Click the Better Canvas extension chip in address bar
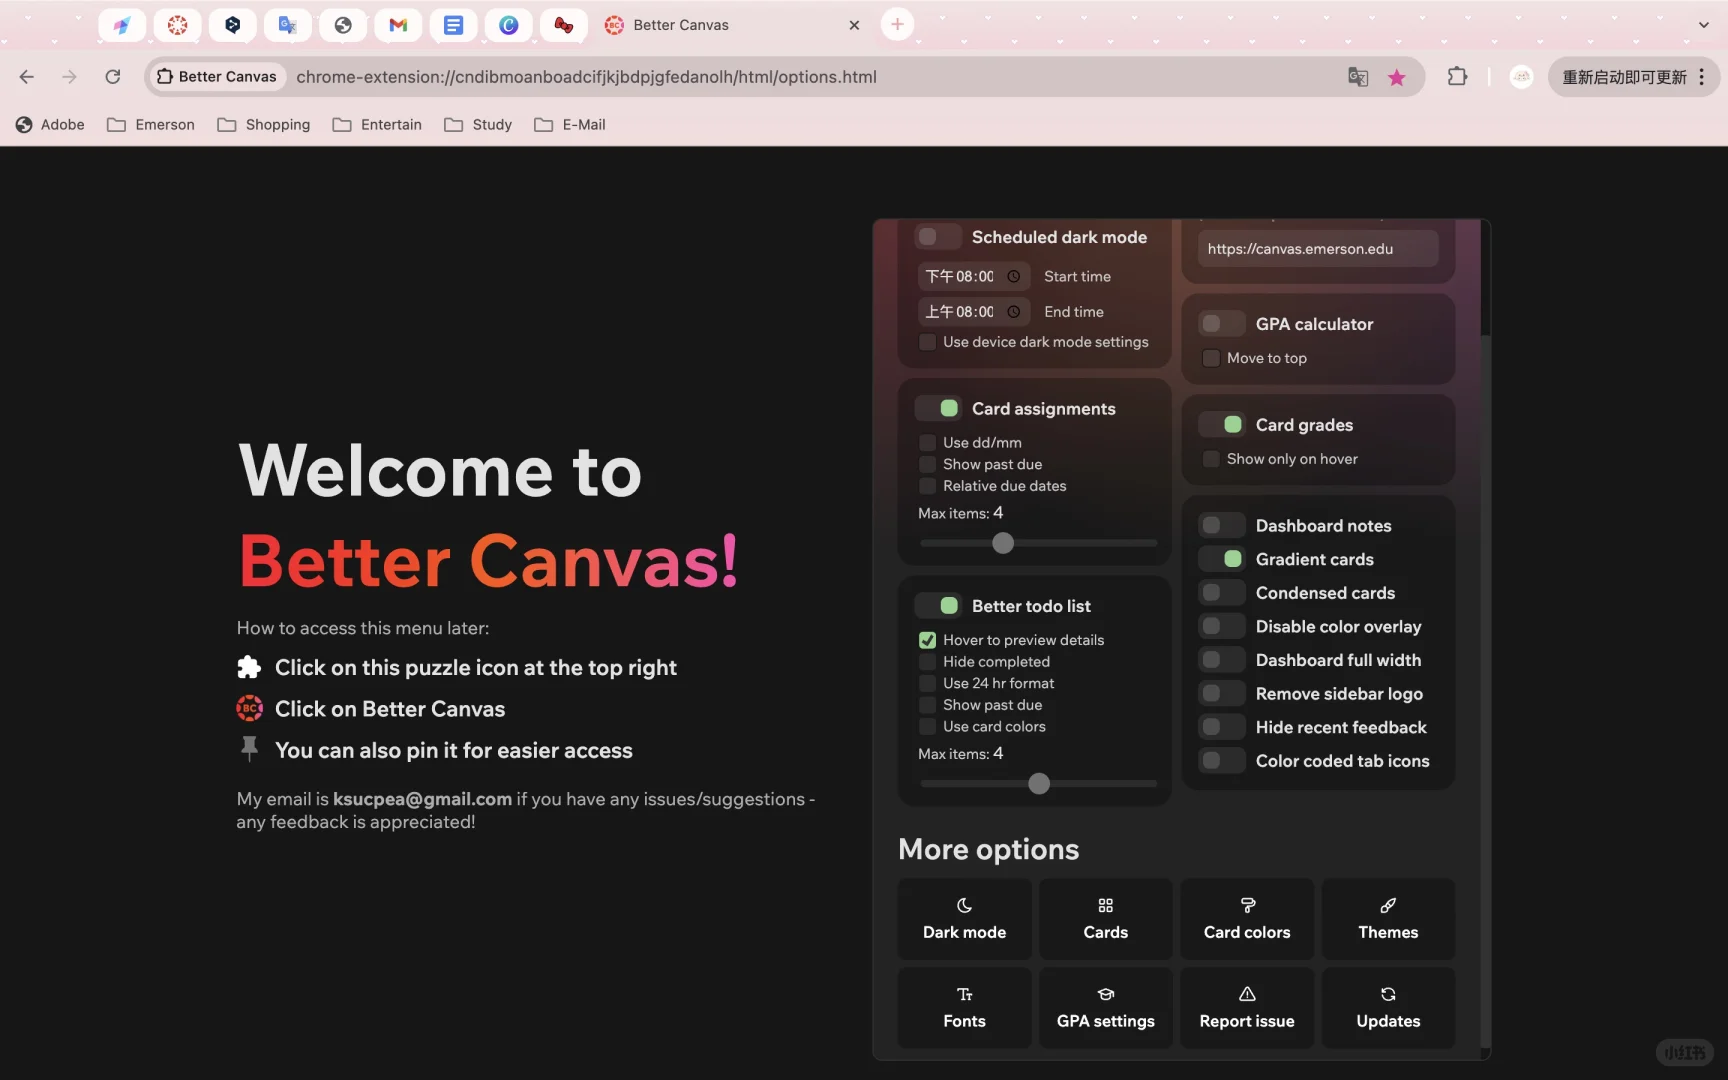This screenshot has height=1080, width=1728. 217,77
